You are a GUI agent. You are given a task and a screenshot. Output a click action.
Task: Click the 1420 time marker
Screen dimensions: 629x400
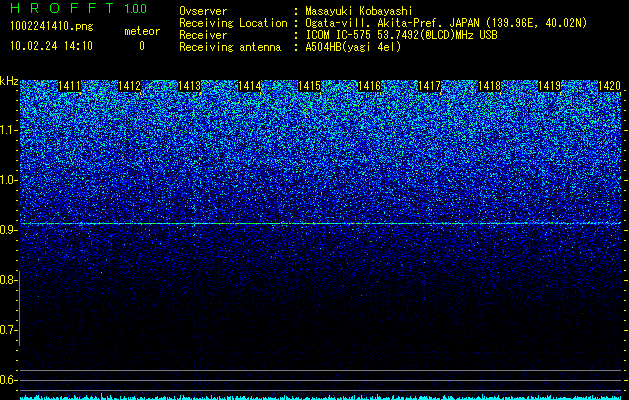(x=609, y=86)
